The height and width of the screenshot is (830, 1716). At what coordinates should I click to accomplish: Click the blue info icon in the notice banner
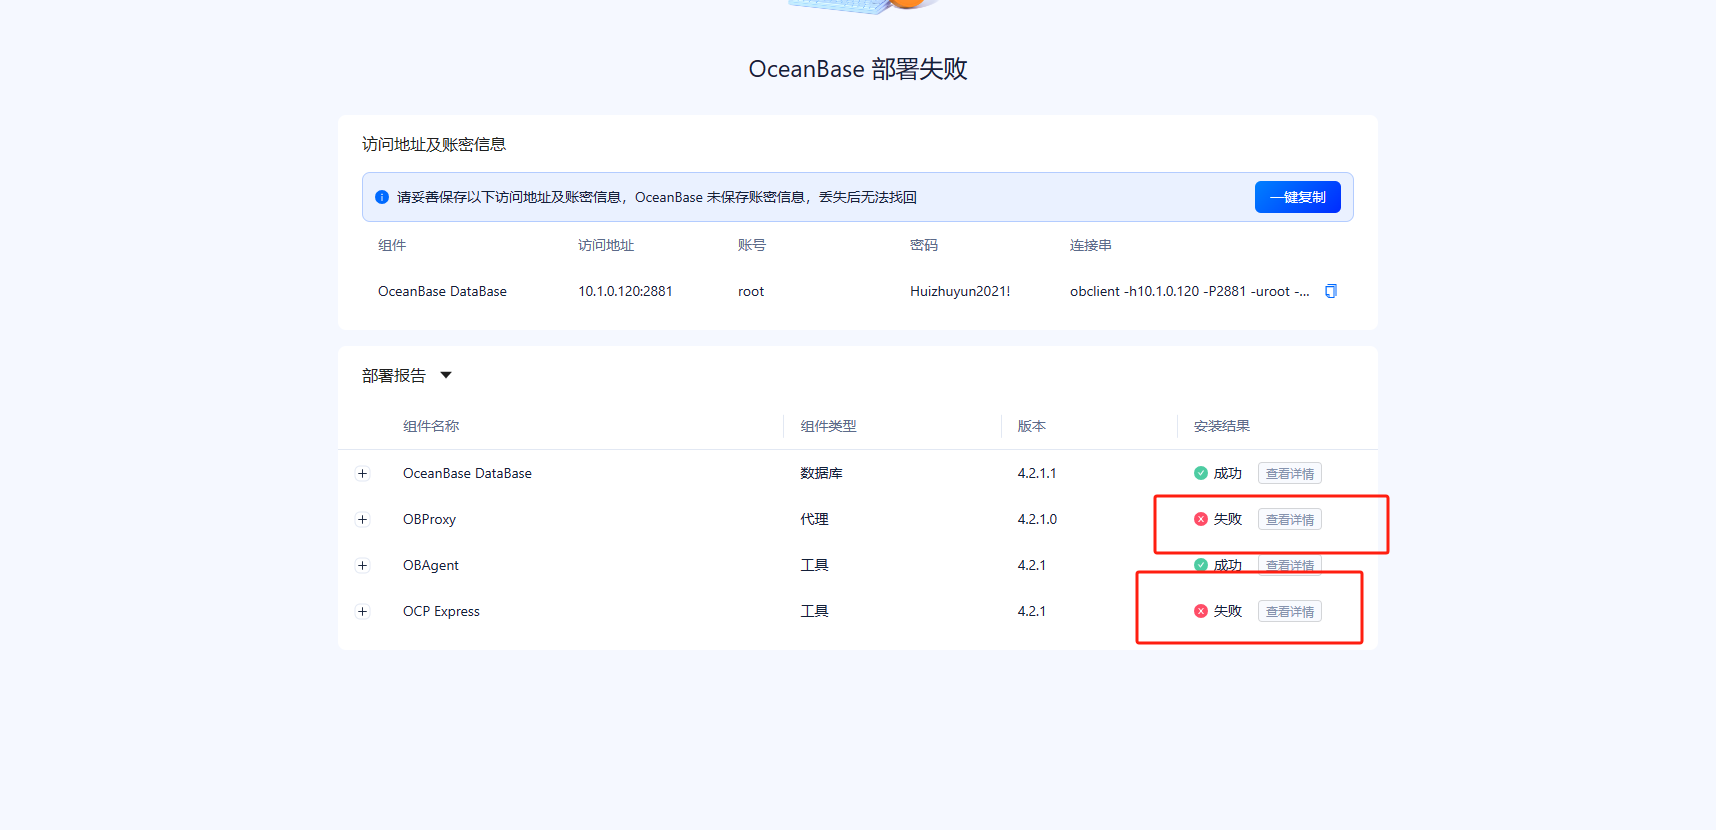tap(382, 197)
